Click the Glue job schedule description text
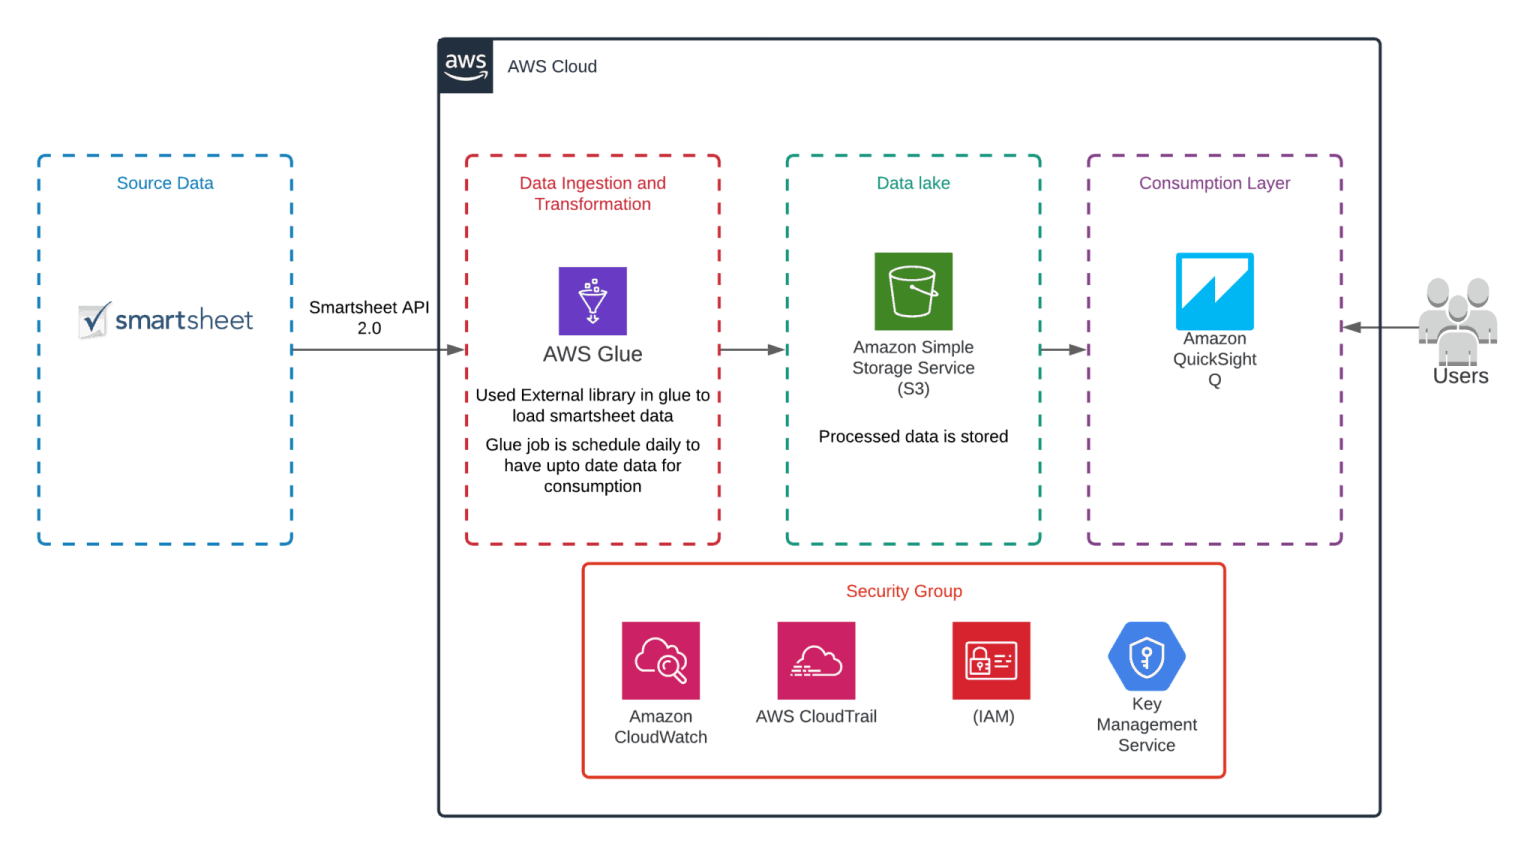 pyautogui.click(x=592, y=465)
